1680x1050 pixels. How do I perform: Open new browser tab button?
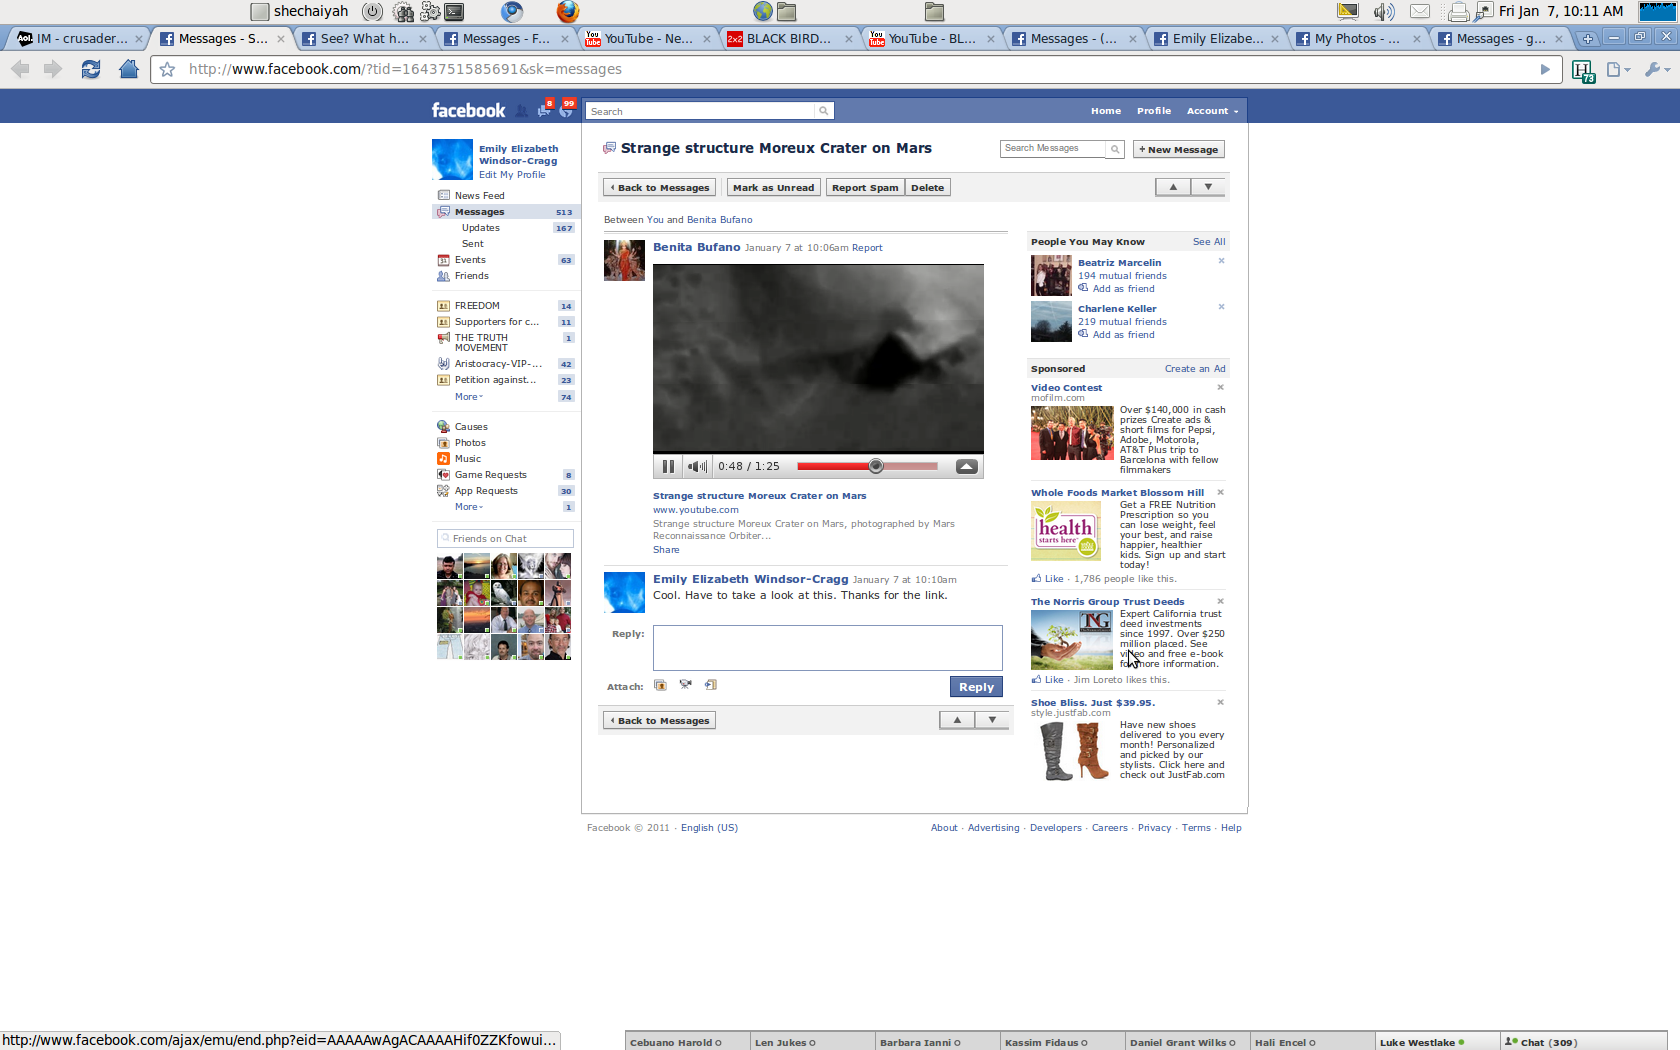[1587, 39]
